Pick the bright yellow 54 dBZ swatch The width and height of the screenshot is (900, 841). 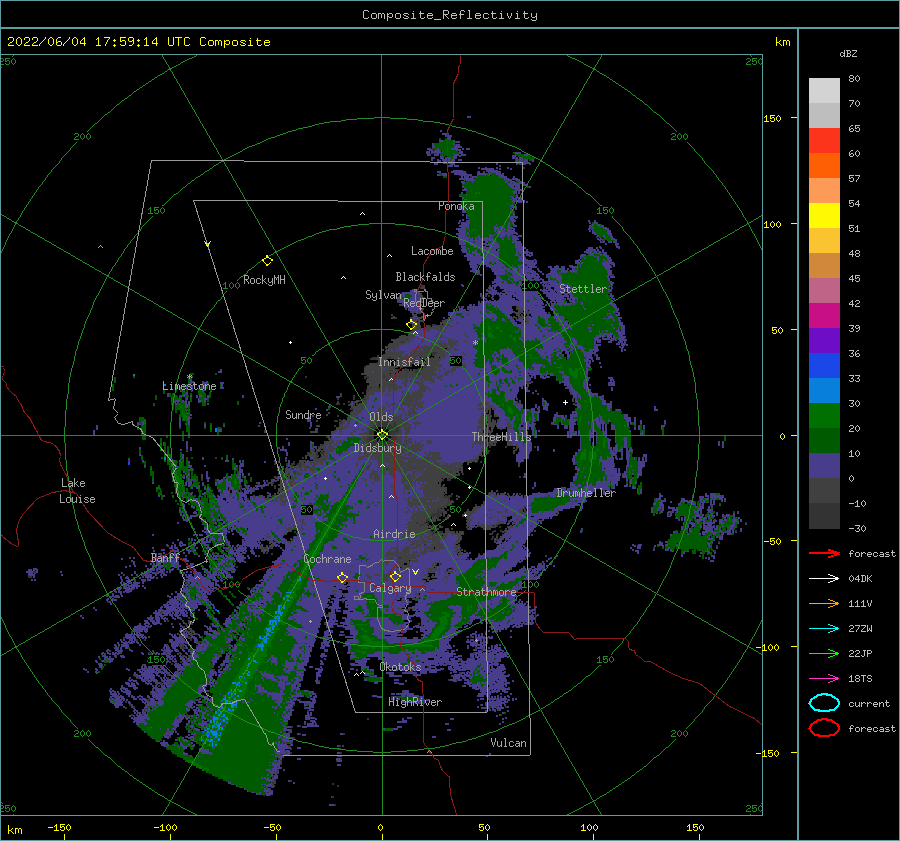[x=824, y=215]
